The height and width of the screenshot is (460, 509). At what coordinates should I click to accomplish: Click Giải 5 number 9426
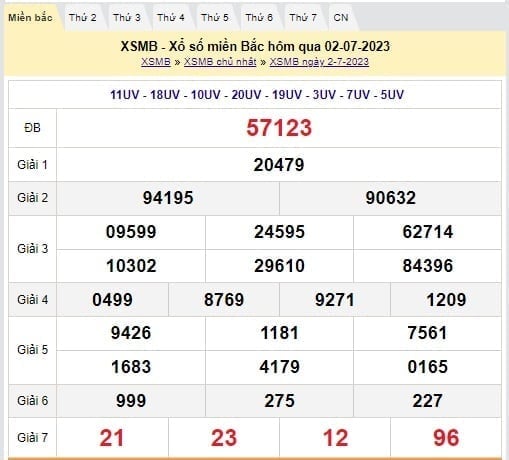(131, 333)
